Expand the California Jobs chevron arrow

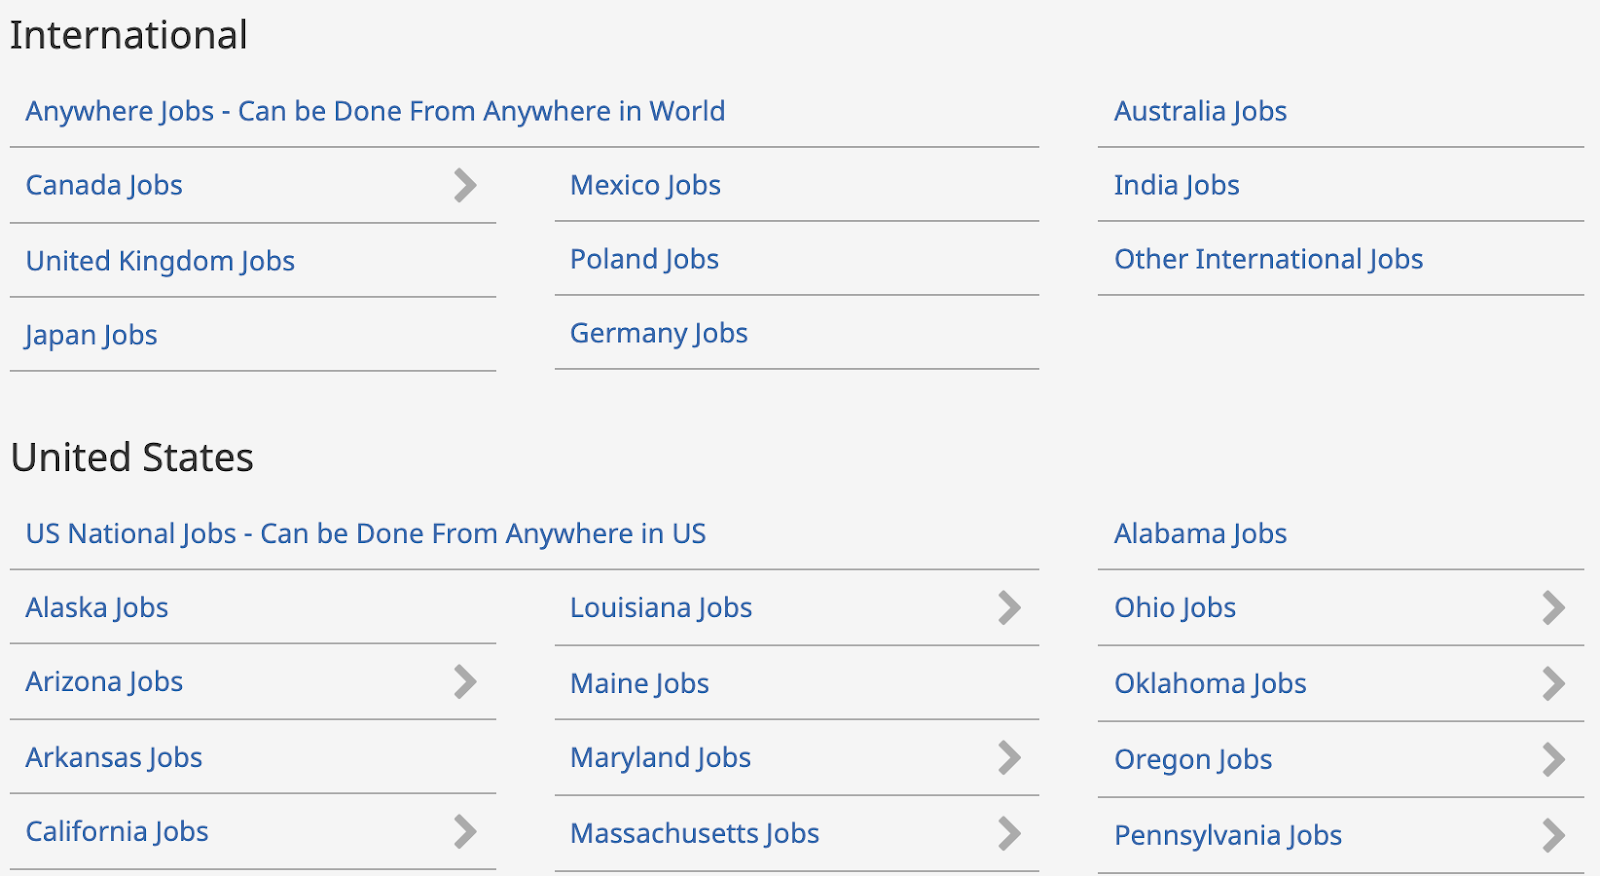465,831
